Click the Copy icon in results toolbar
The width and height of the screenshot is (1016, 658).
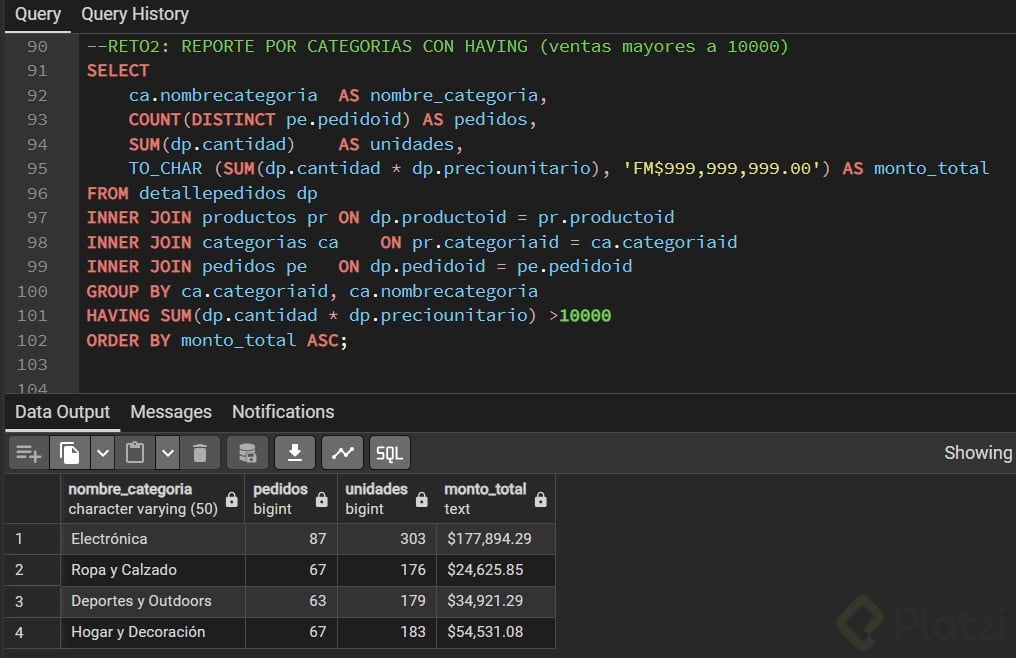click(69, 454)
